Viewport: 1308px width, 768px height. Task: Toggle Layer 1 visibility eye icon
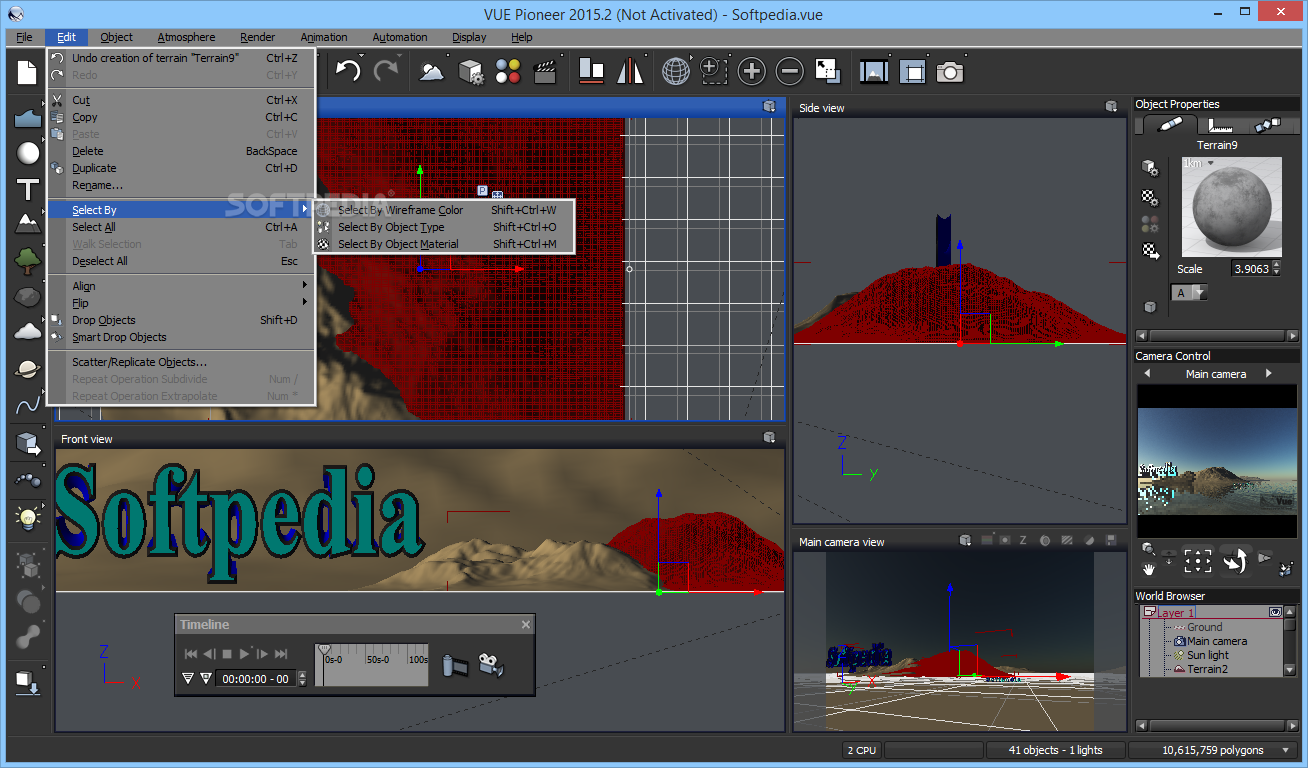[1275, 612]
